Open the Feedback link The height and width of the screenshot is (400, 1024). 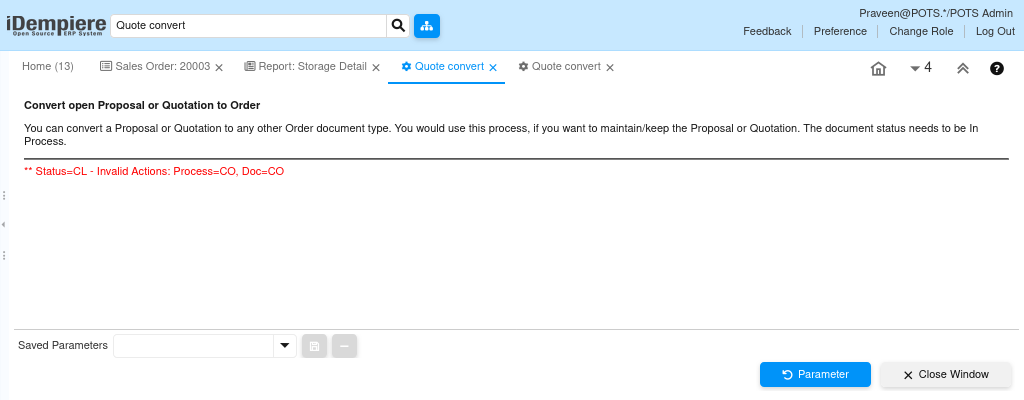[767, 31]
